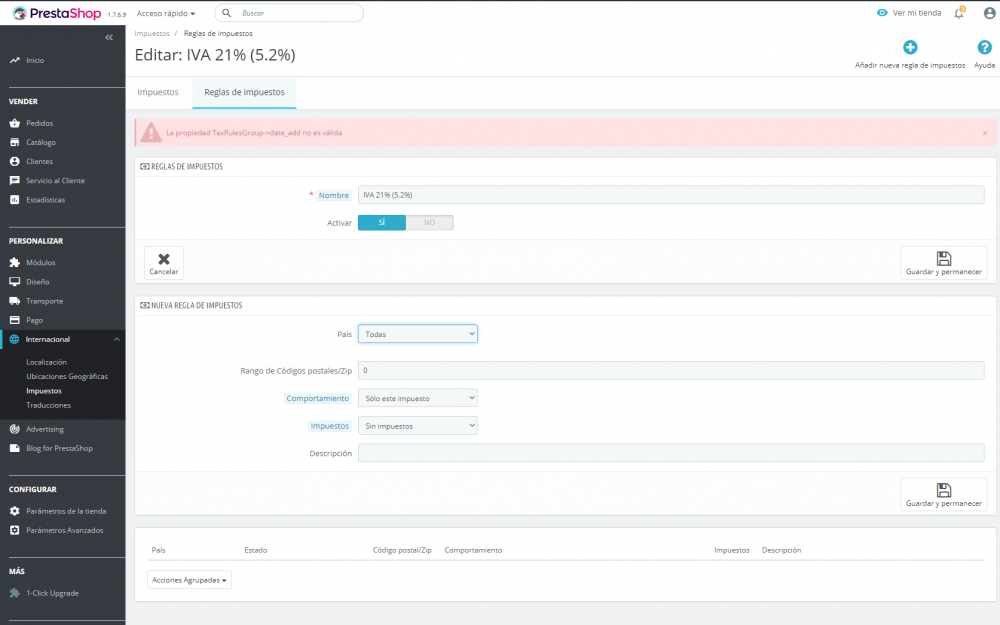Click the Impuestos breadcrumb link
Screen dimensions: 1000x625
pyautogui.click(x=152, y=33)
